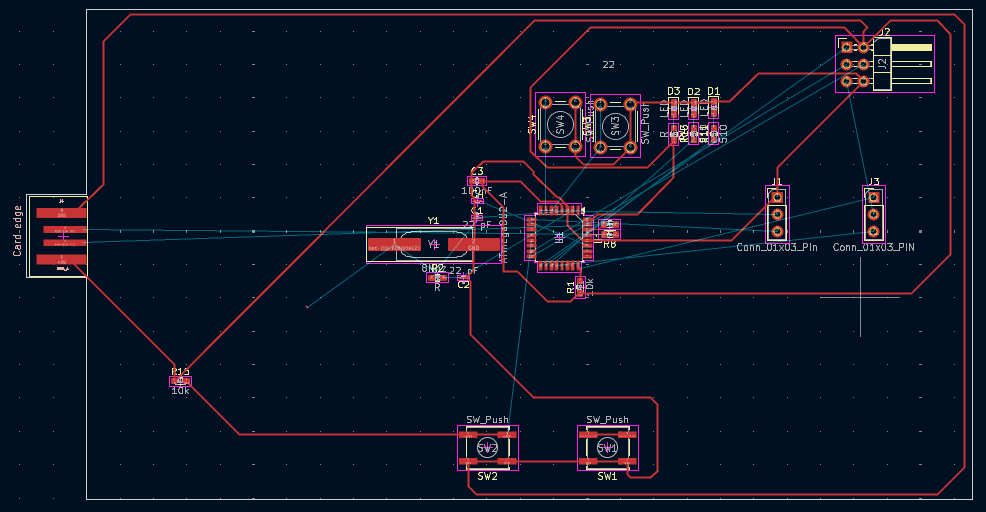
Task: Select the C3 capacitor footprint
Action: point(477,181)
